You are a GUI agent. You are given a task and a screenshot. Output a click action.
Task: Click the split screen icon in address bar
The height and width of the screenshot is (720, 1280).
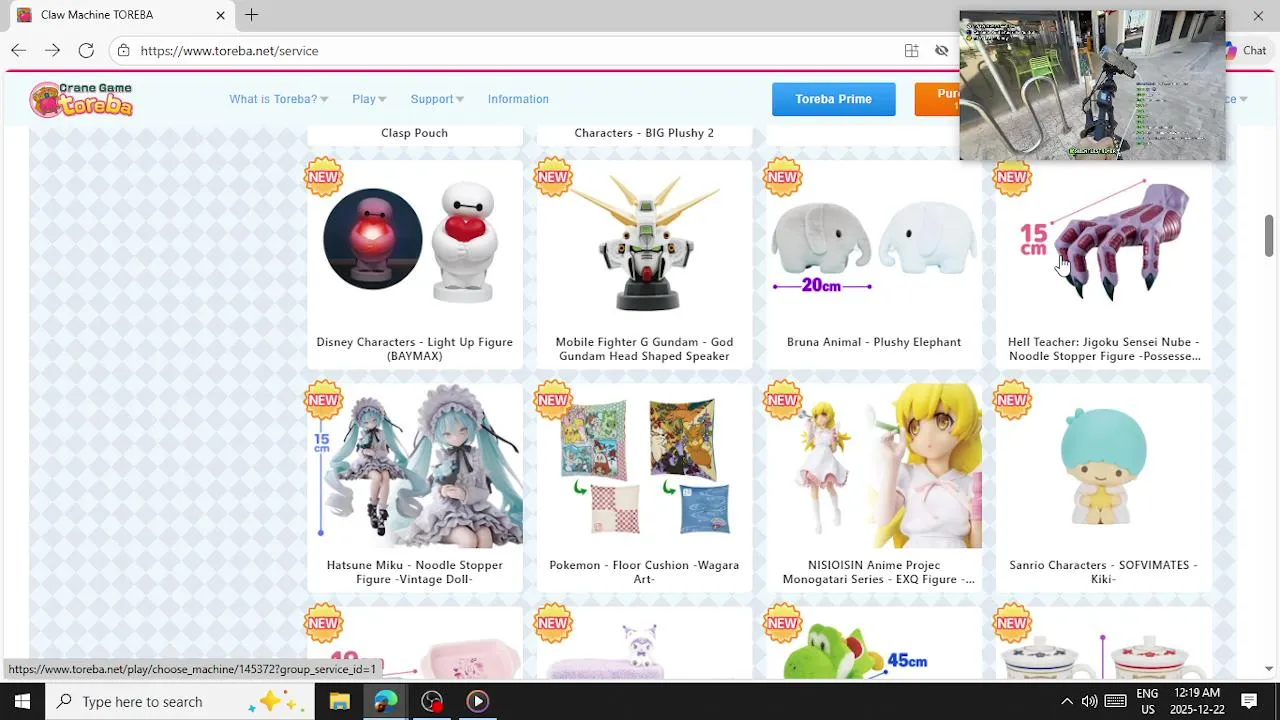[x=911, y=50]
